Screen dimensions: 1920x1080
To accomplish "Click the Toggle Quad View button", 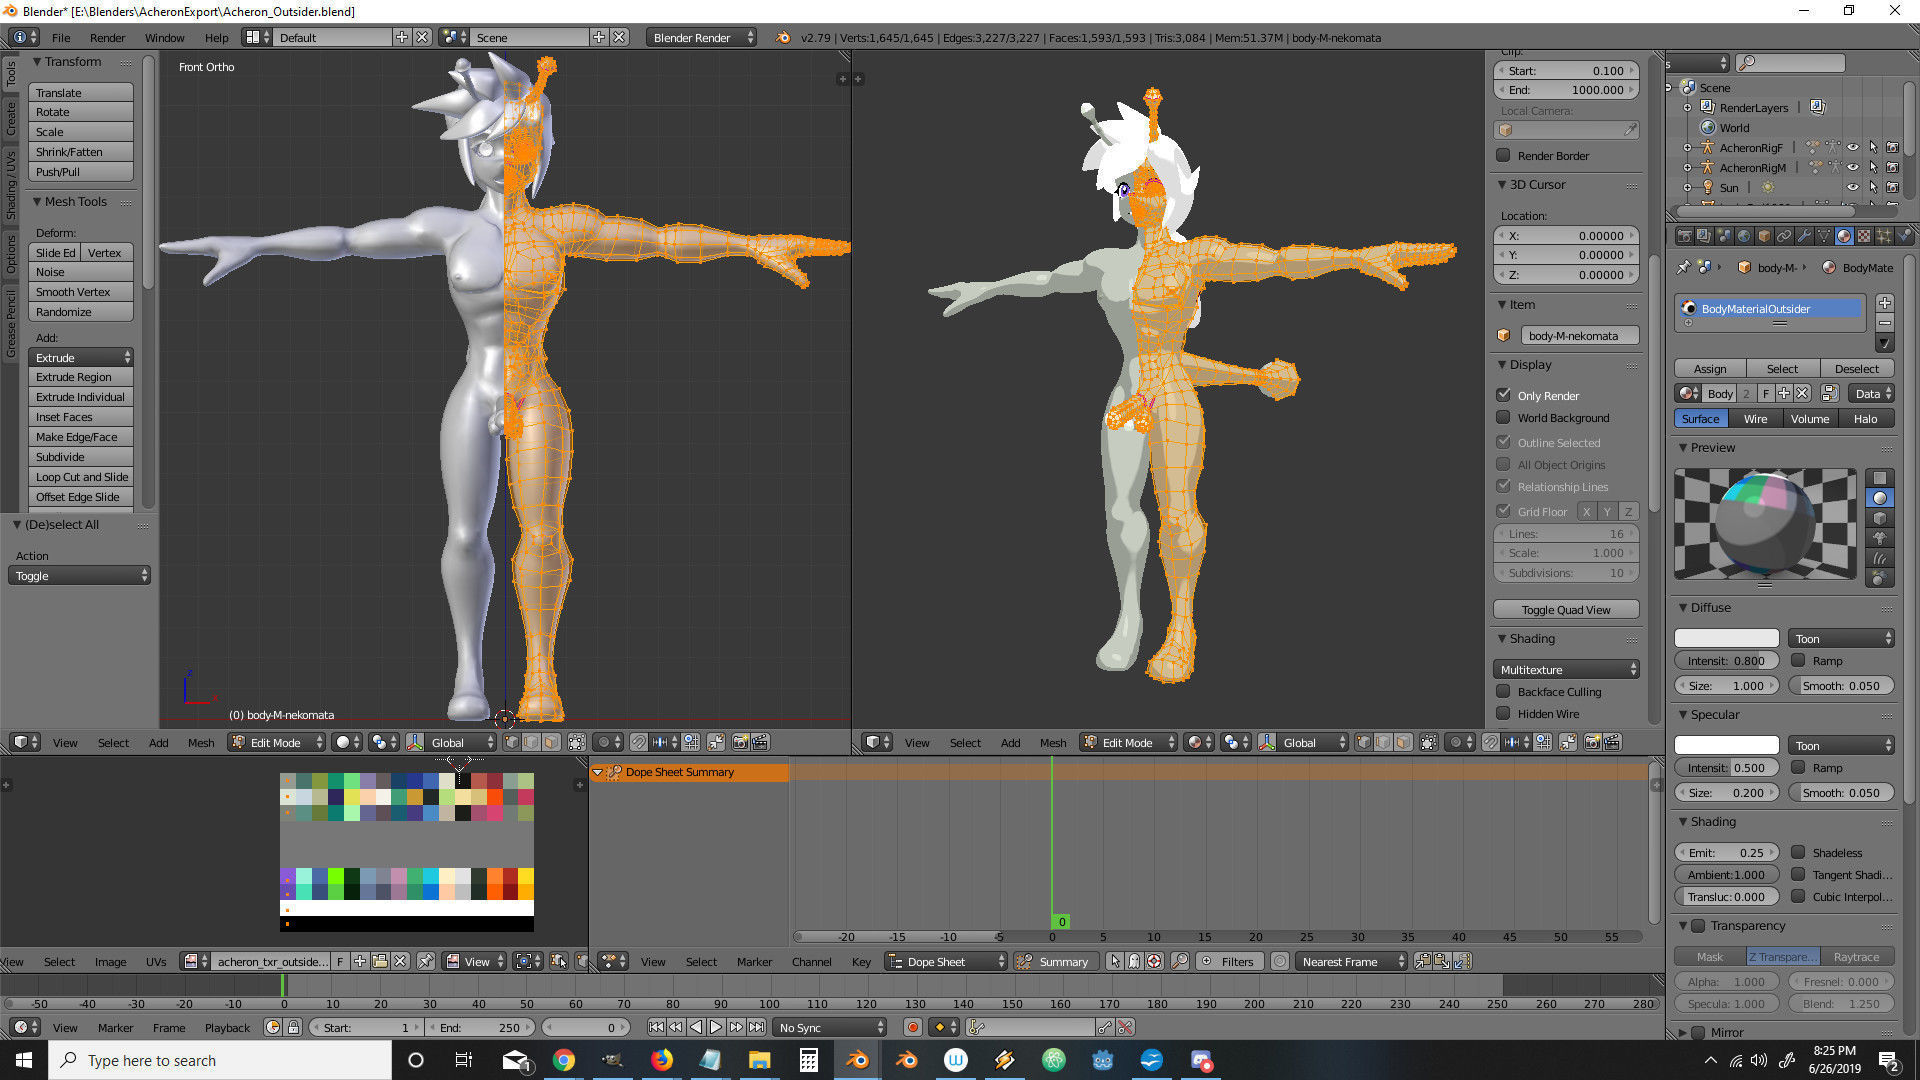I will tap(1565, 609).
